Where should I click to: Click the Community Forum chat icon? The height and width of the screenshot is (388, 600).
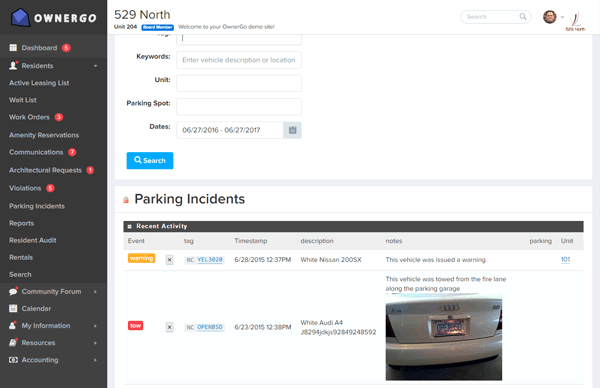tap(13, 291)
